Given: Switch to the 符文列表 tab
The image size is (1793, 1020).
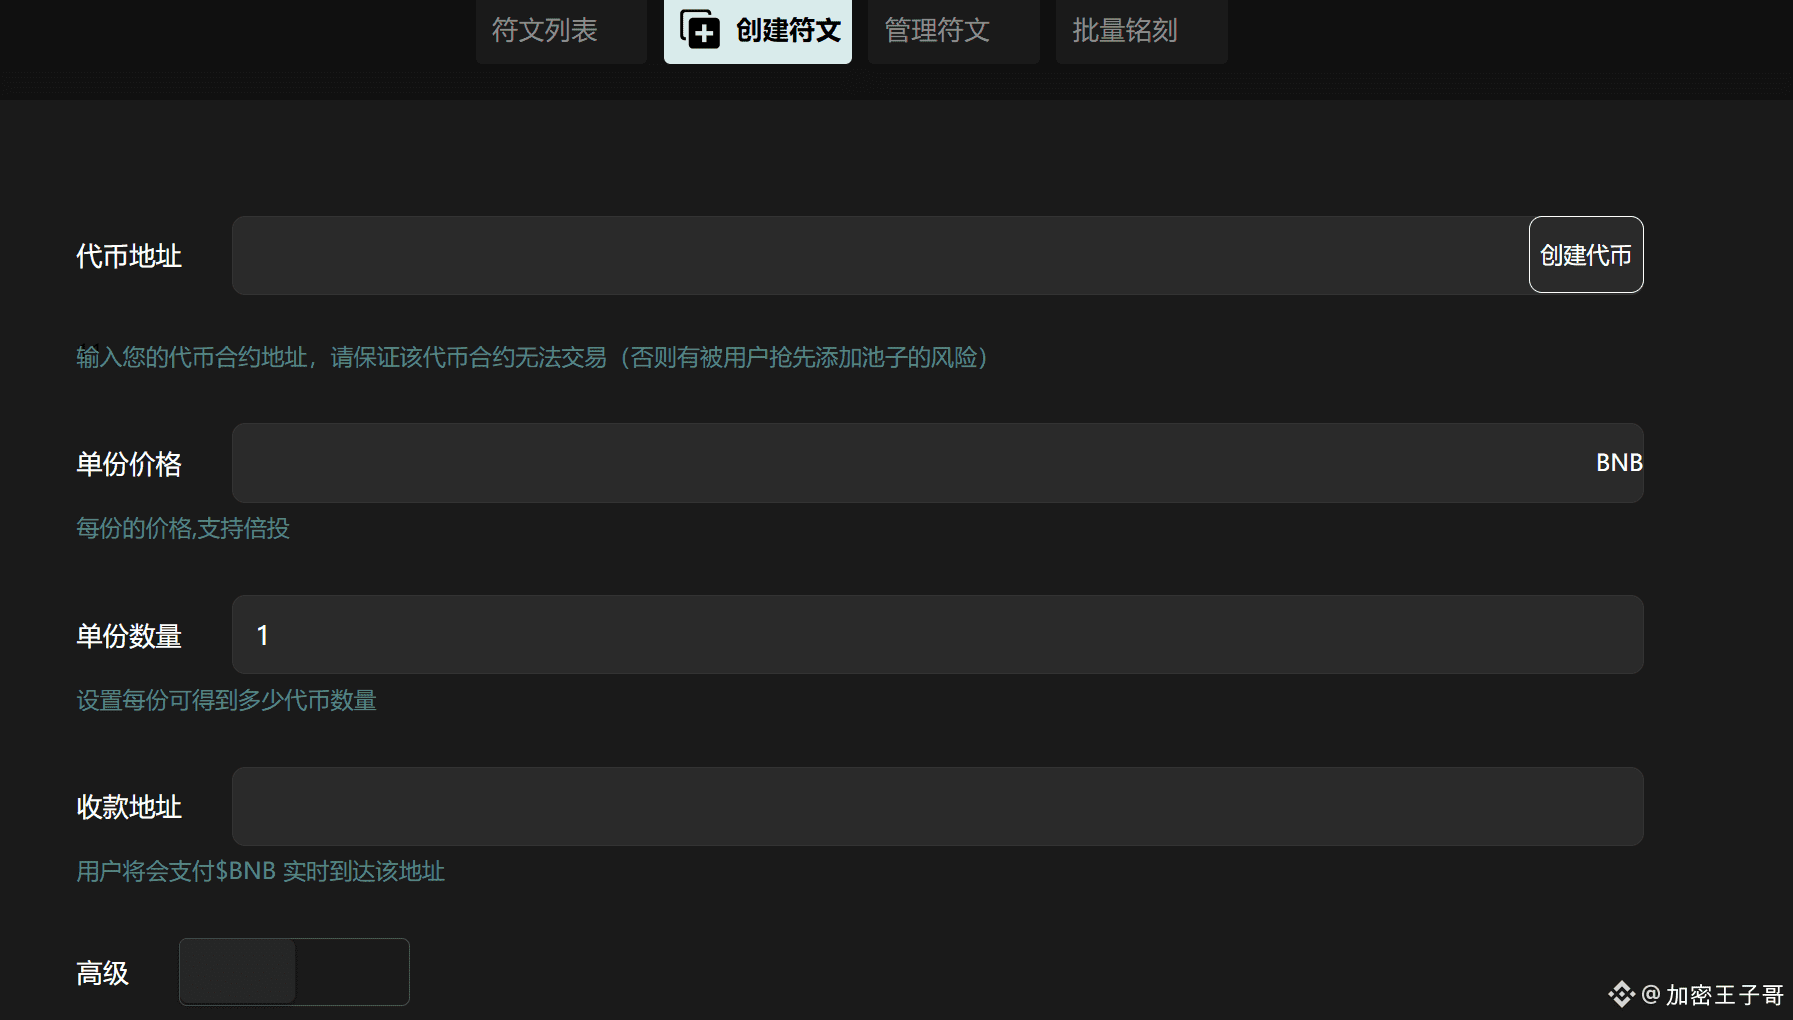Looking at the screenshot, I should (560, 31).
